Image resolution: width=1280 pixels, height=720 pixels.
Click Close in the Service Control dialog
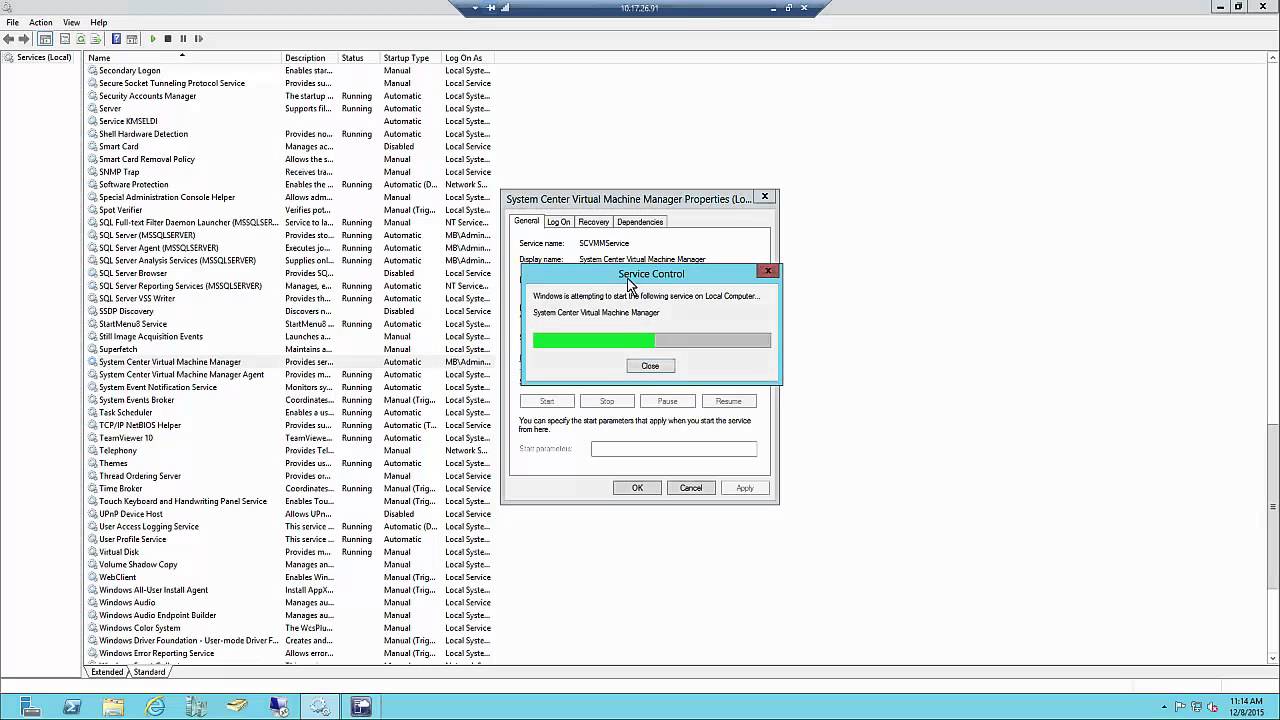point(650,366)
